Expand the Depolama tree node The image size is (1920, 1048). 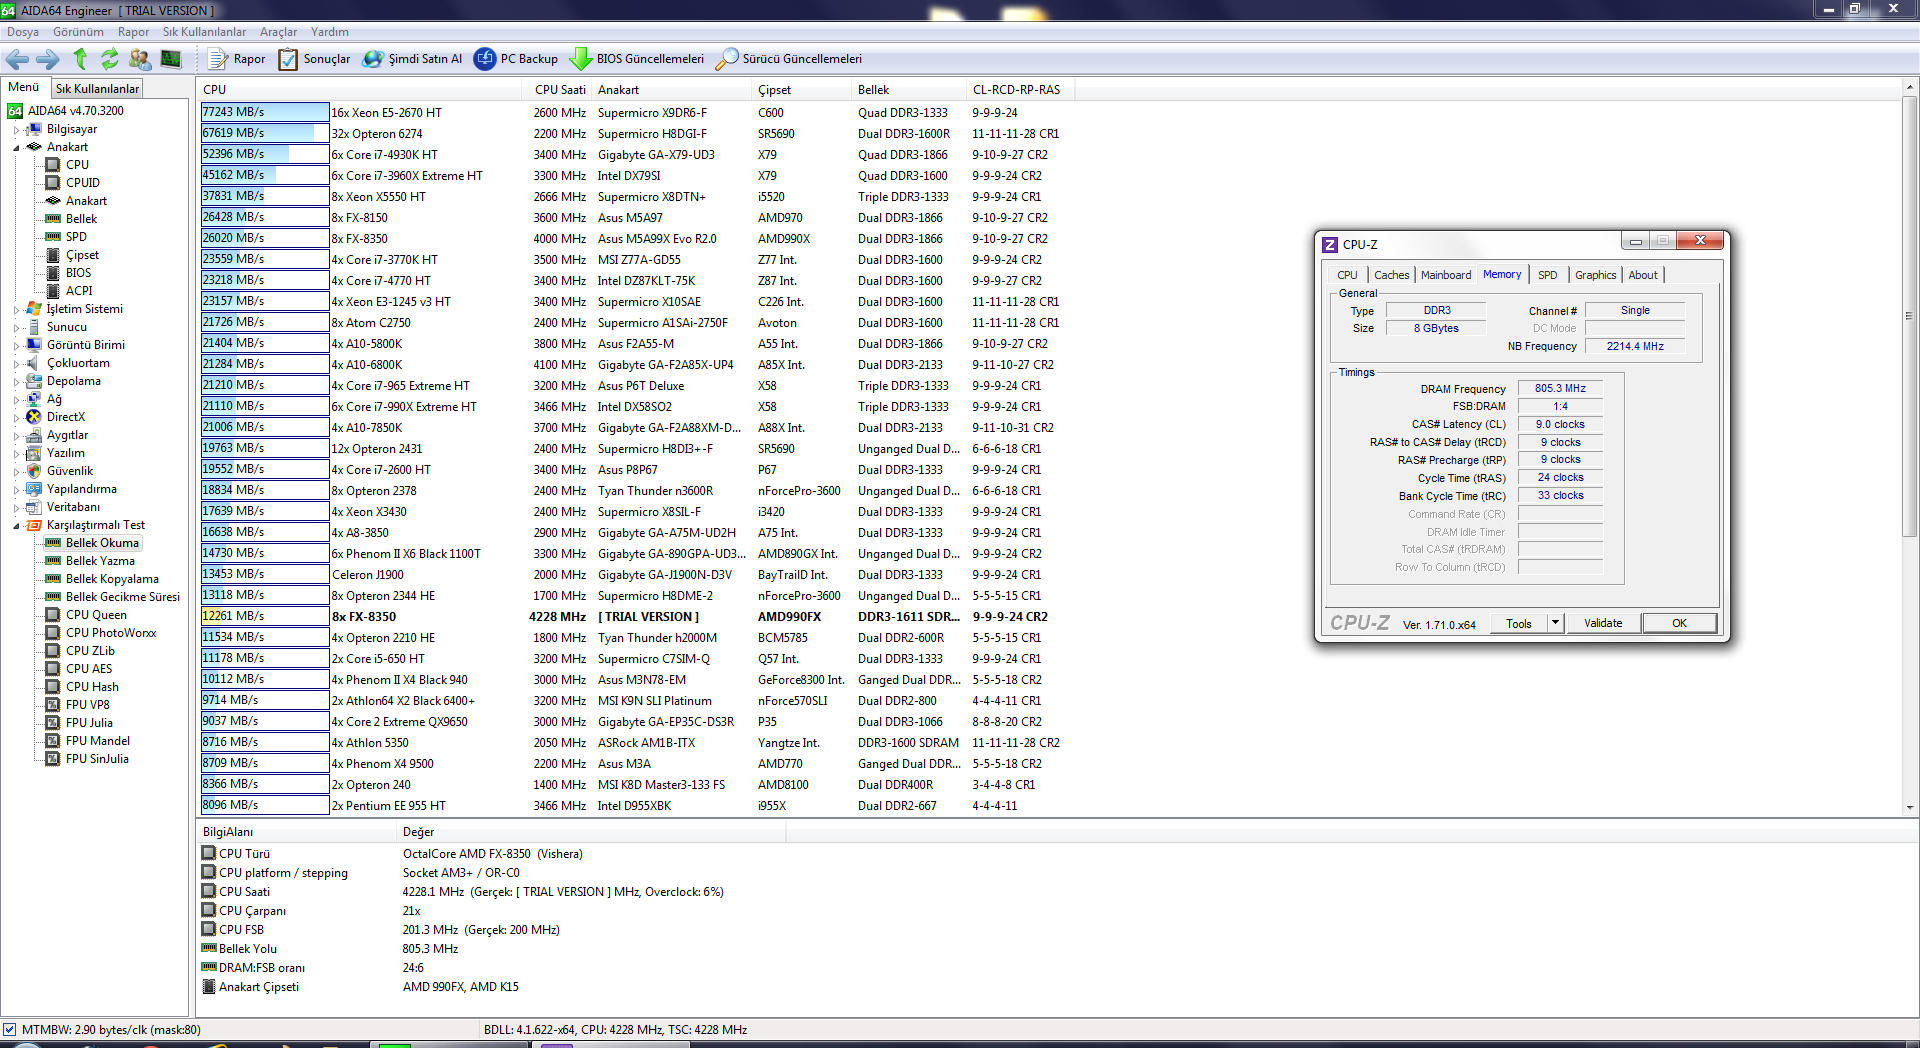tap(16, 382)
